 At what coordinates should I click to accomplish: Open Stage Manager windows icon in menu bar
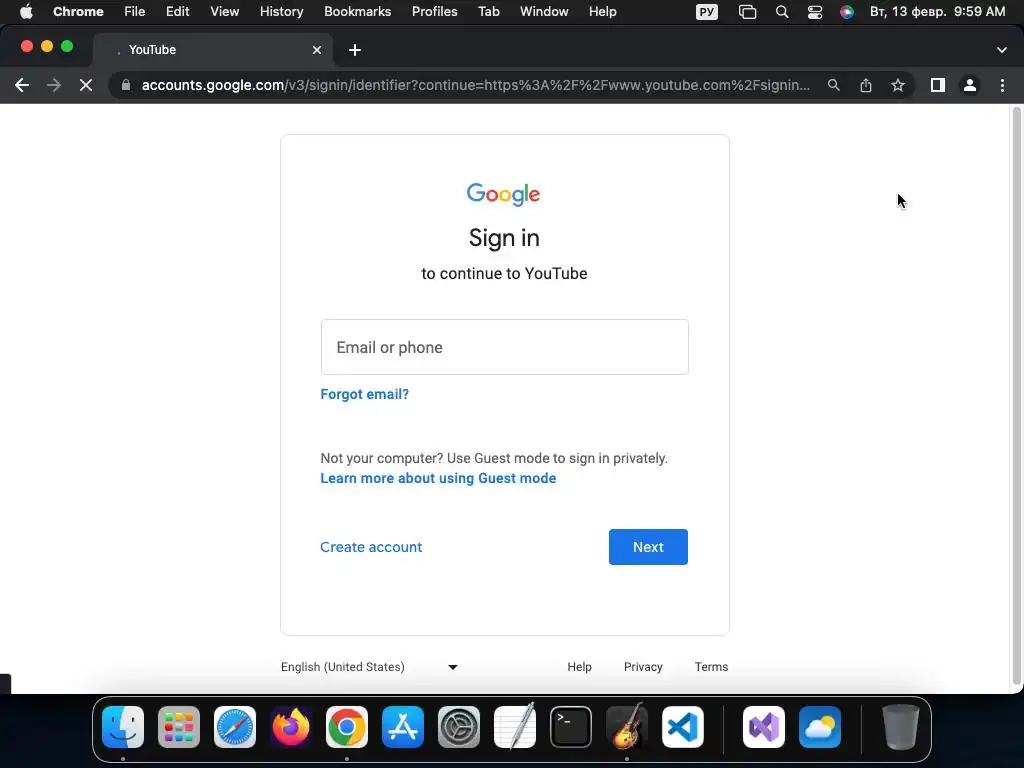(x=747, y=11)
